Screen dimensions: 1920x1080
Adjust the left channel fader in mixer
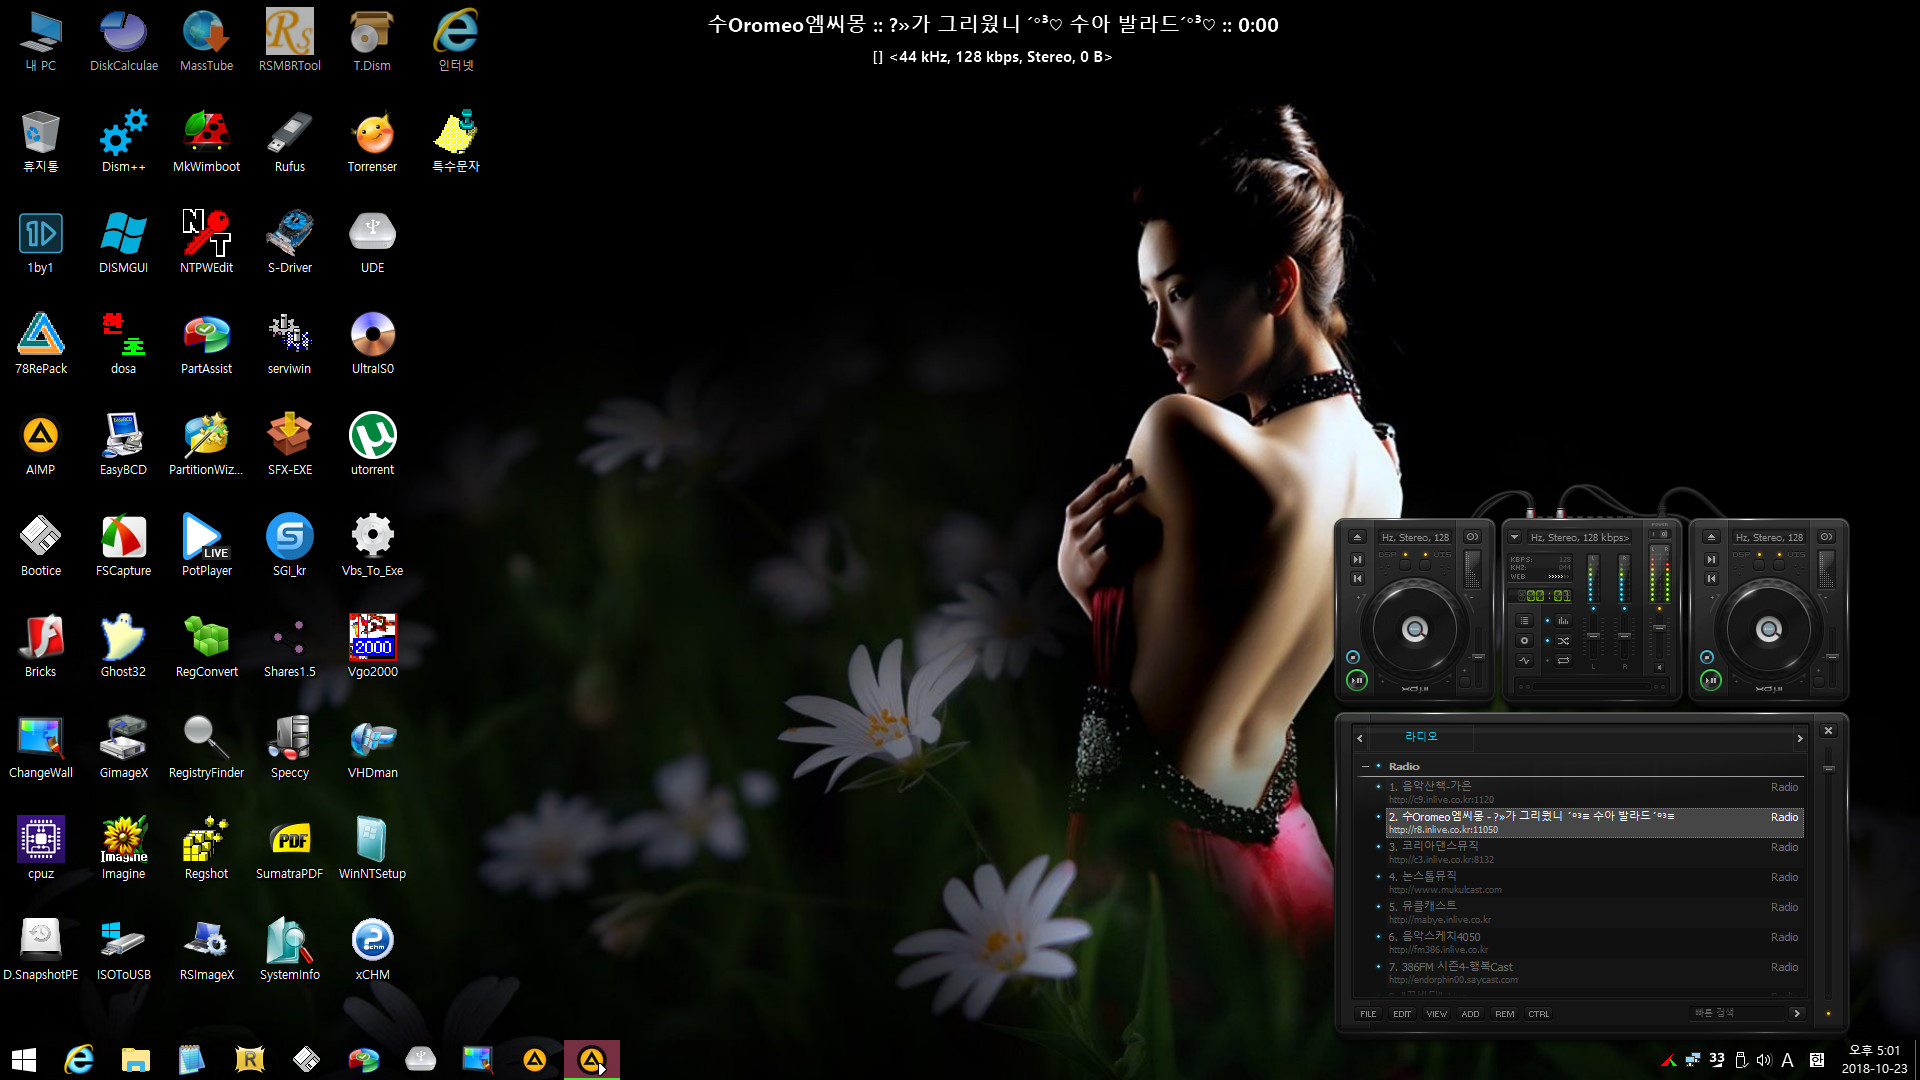click(1593, 636)
